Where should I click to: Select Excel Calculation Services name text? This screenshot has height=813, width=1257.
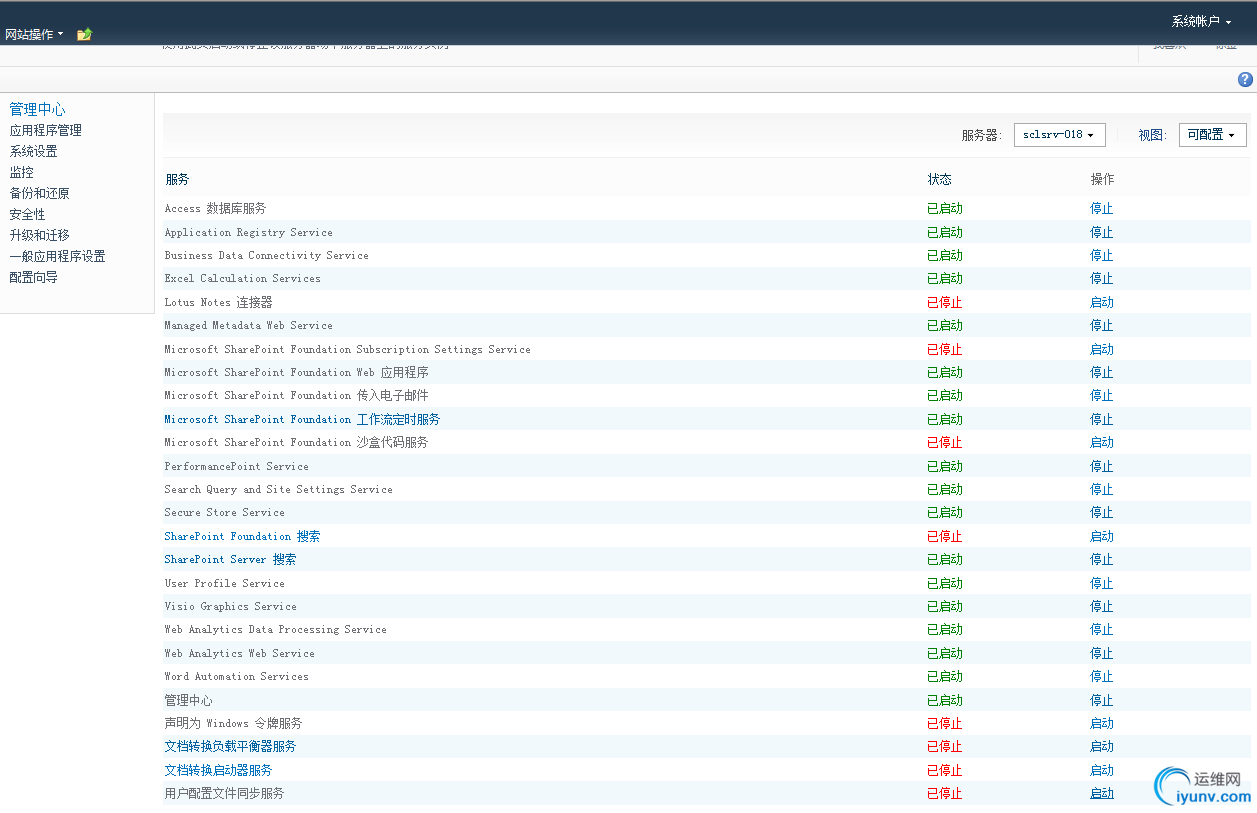pyautogui.click(x=242, y=278)
